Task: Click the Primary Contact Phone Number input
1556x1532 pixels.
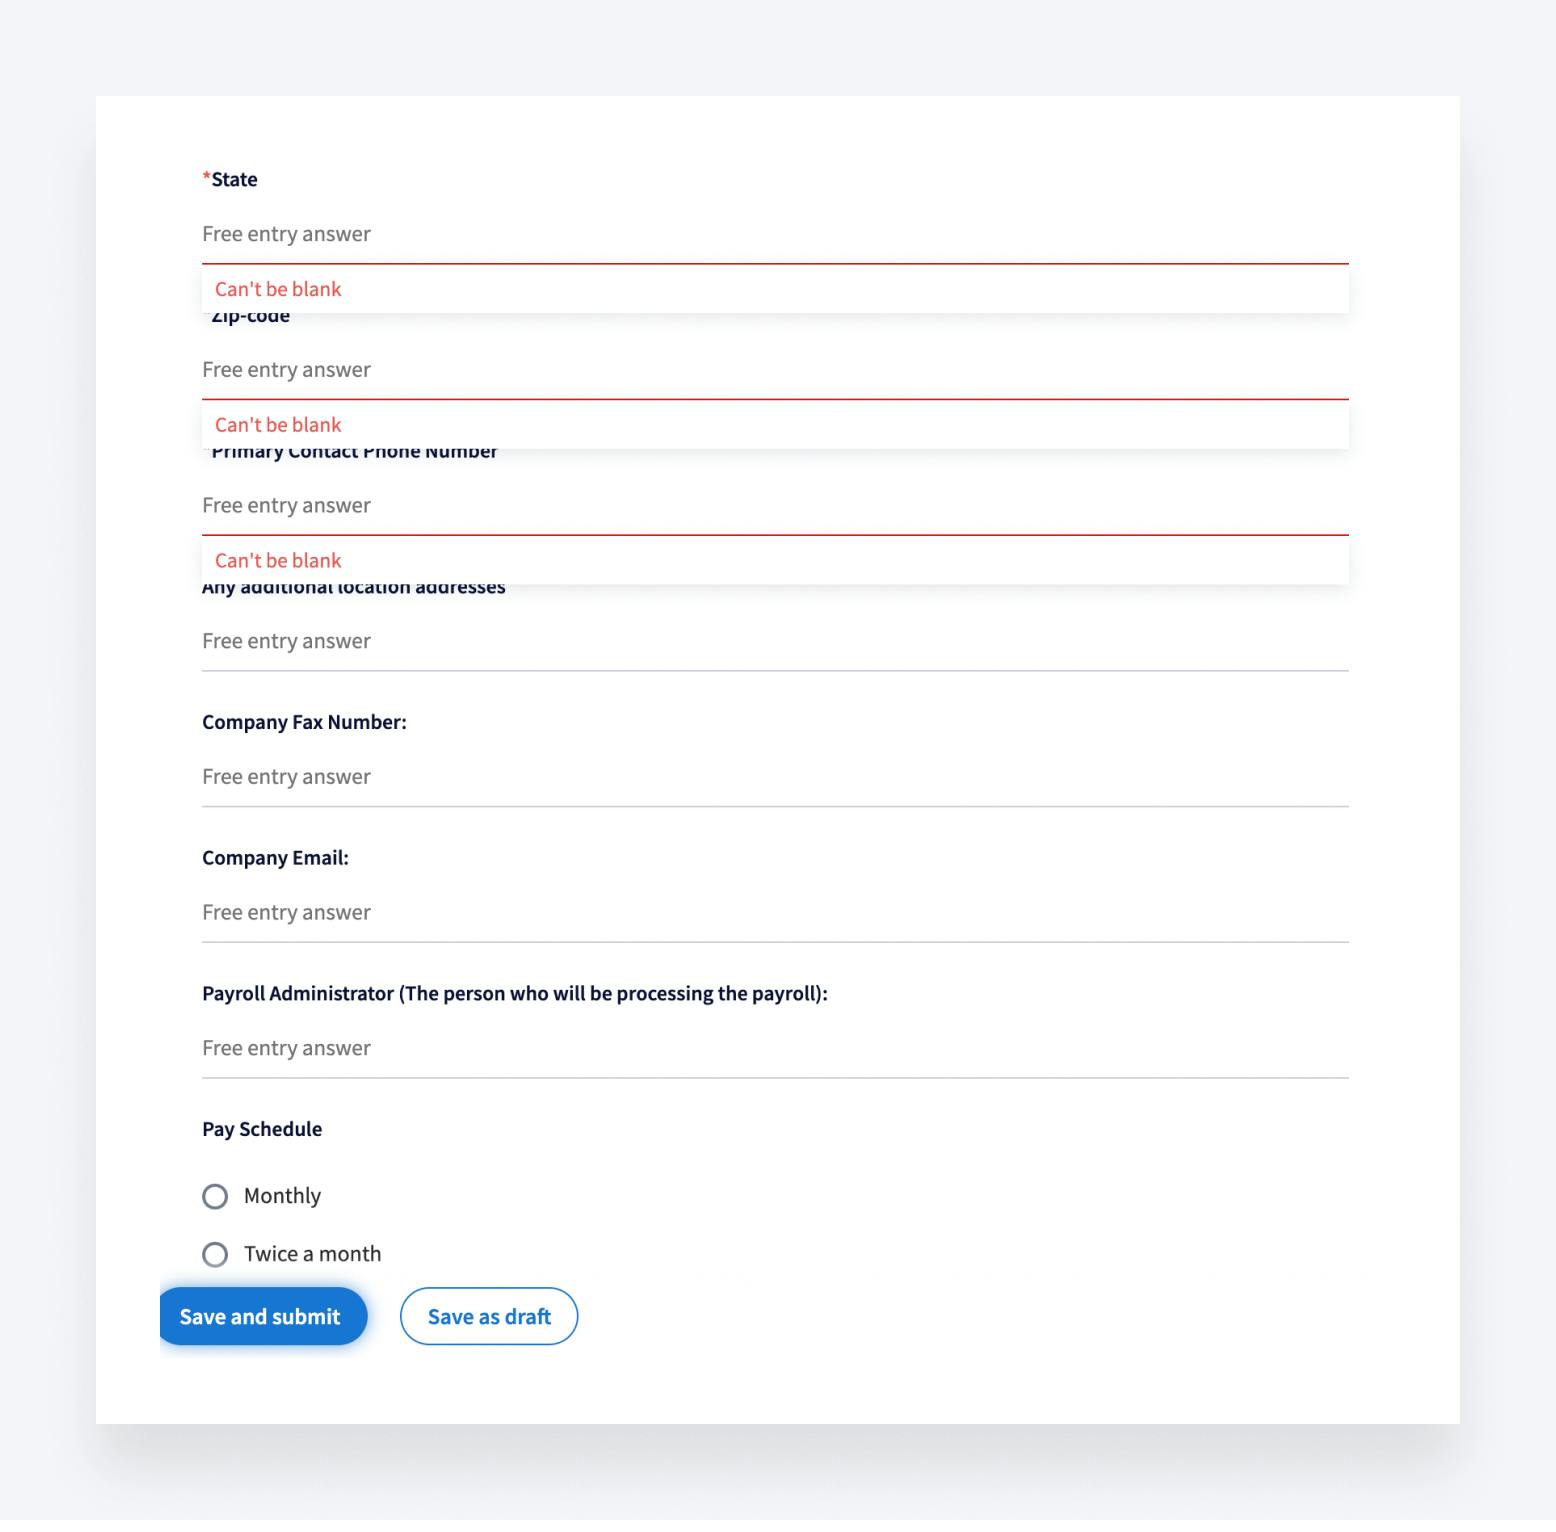Action: (x=774, y=506)
